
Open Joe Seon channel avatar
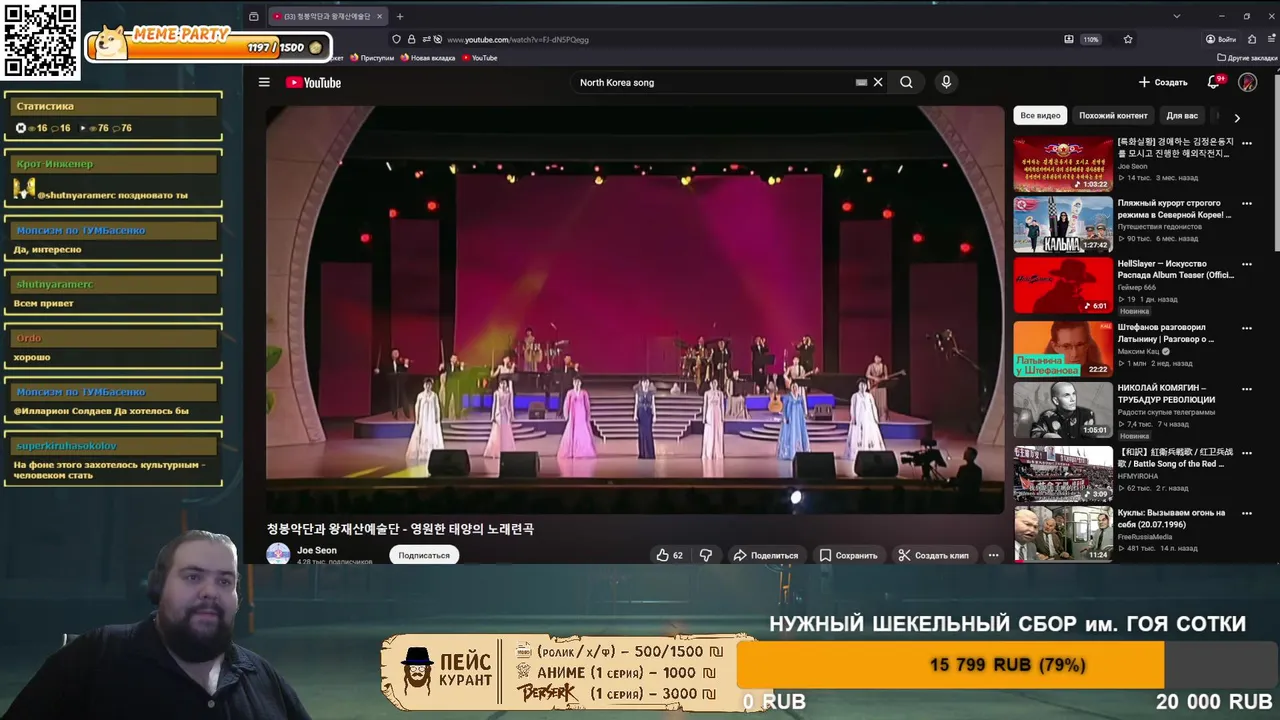pyautogui.click(x=278, y=554)
